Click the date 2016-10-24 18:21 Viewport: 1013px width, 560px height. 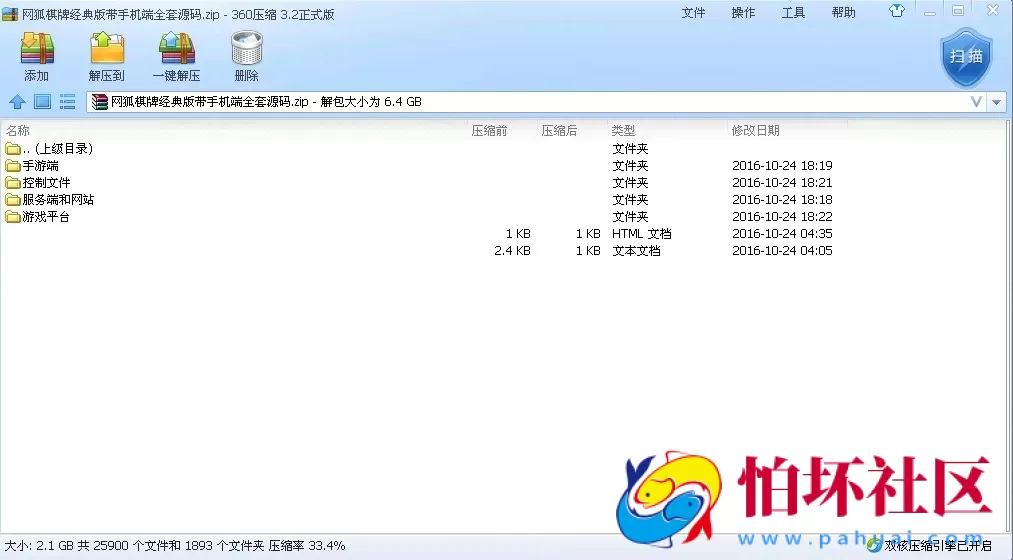782,183
